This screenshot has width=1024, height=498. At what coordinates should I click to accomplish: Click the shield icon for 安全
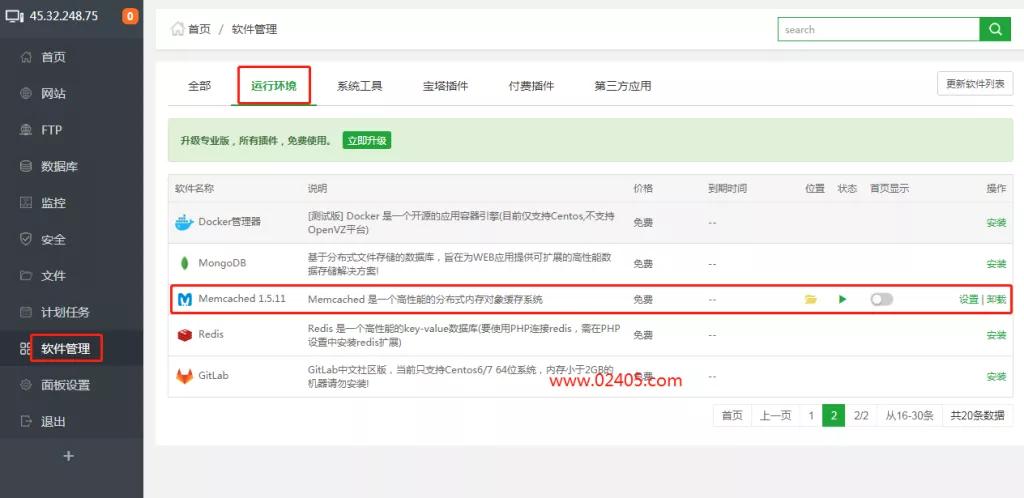26,239
